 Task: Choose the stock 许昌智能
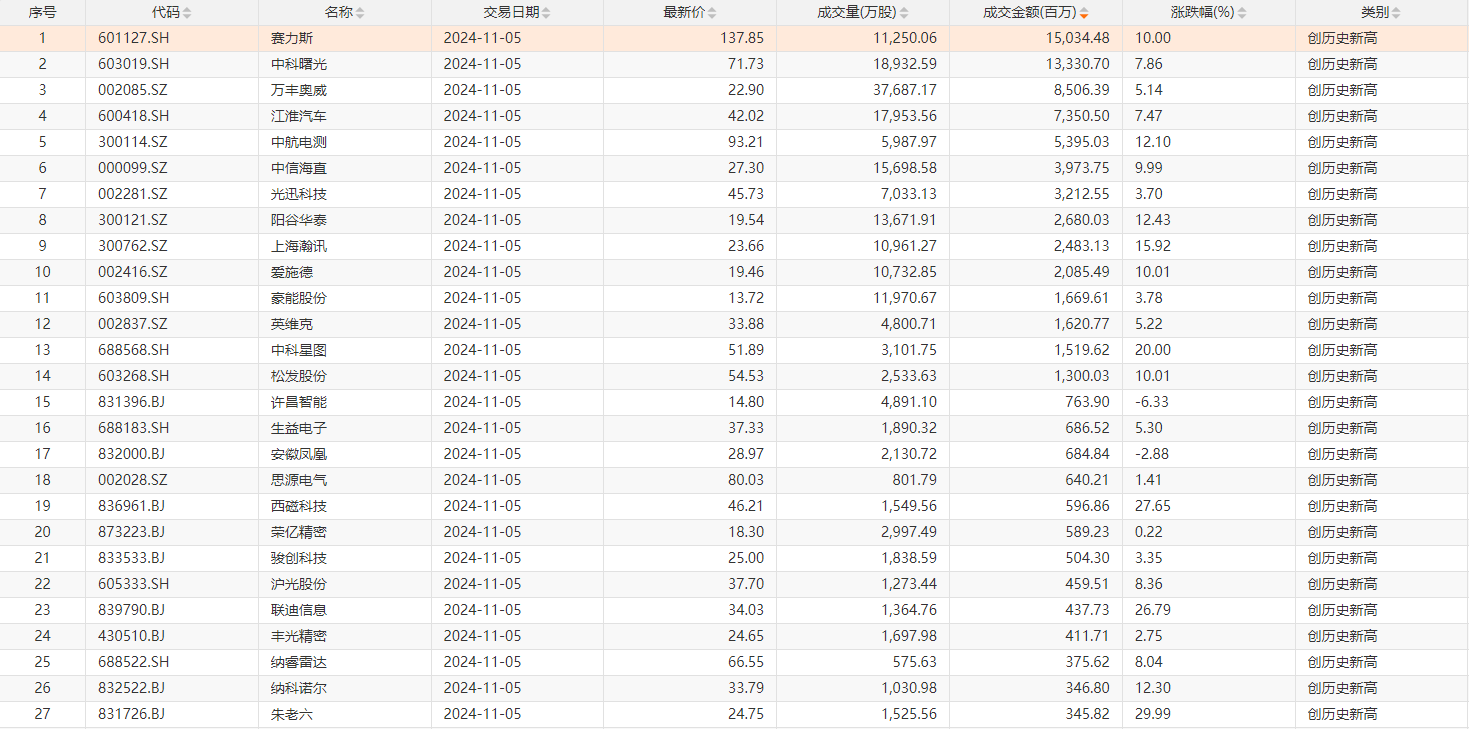[x=299, y=402]
